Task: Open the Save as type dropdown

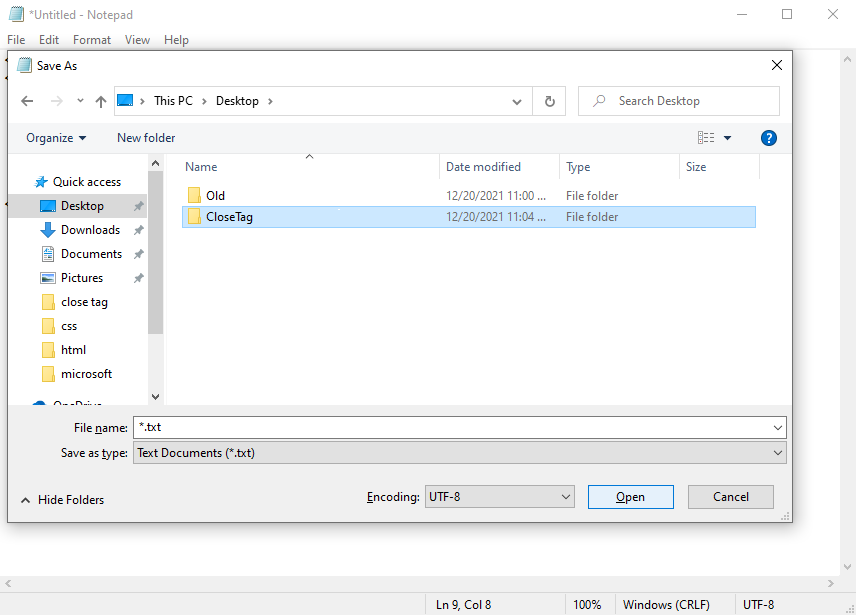Action: (x=778, y=453)
